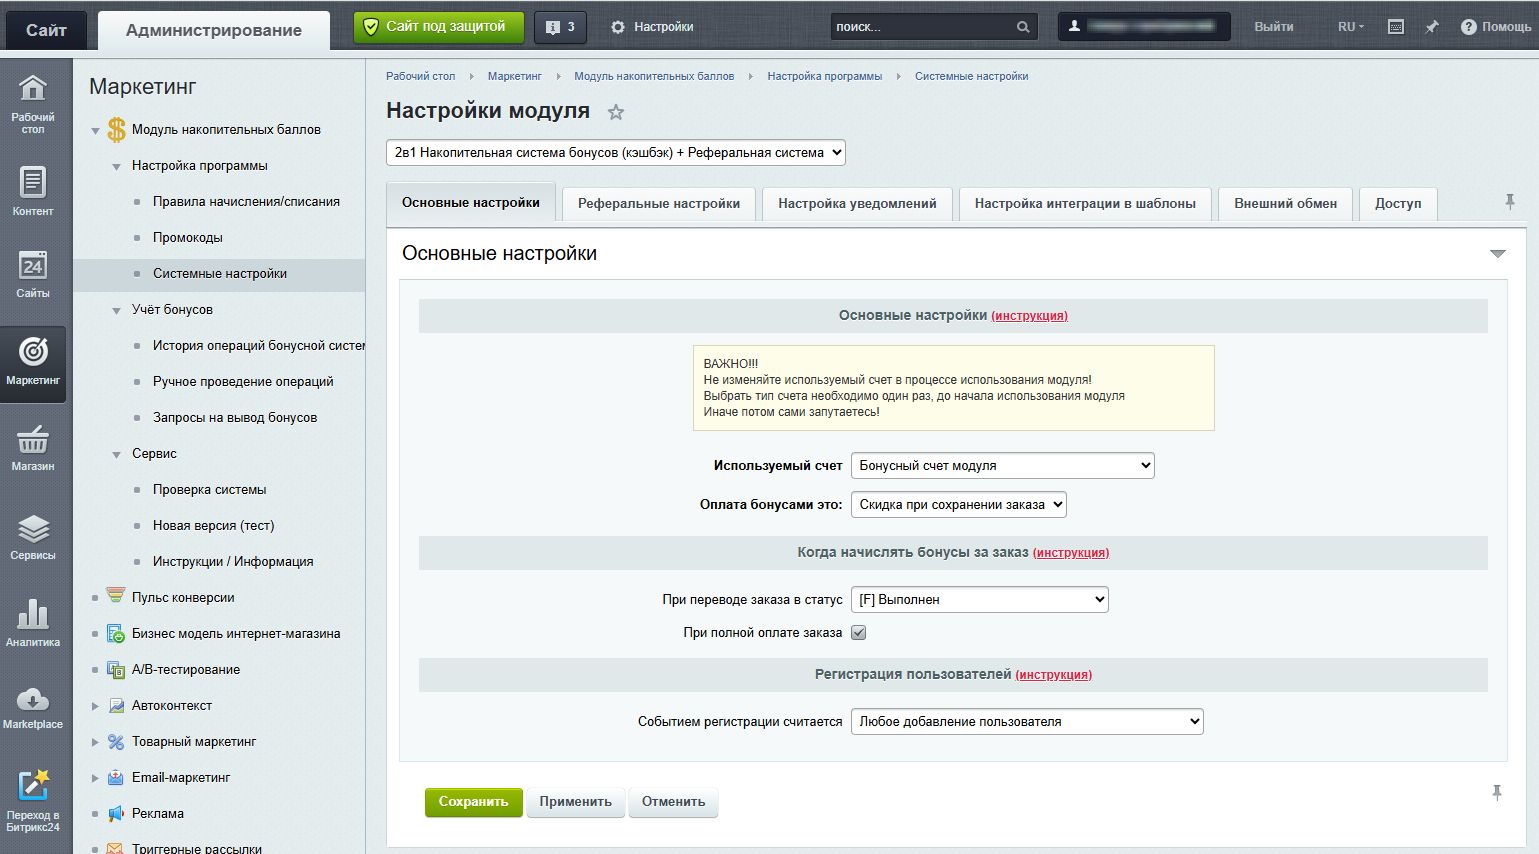Open the Магазин basket icon

[x=33, y=448]
